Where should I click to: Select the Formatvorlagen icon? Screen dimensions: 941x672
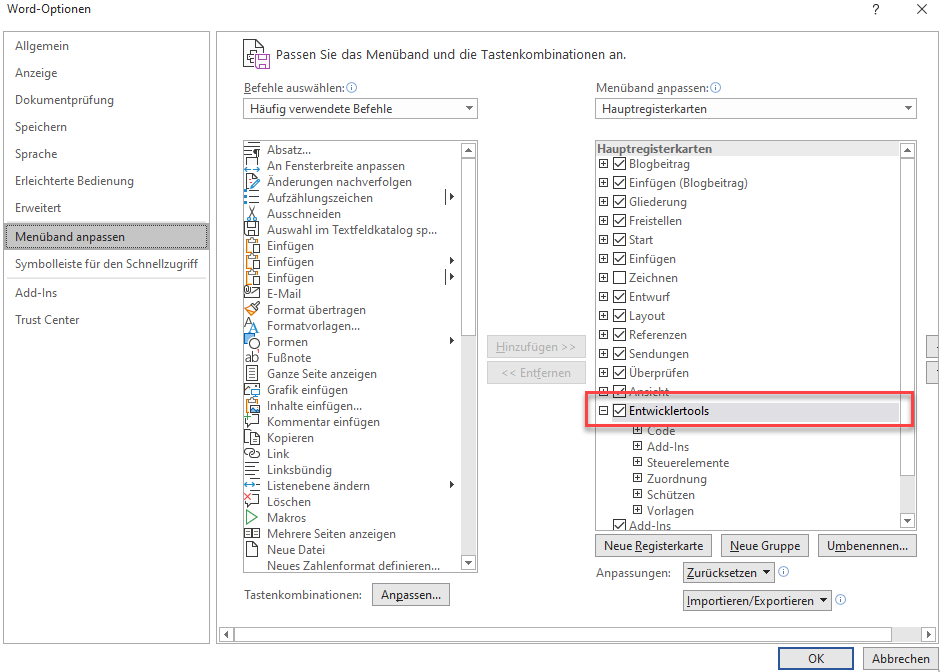pos(252,326)
